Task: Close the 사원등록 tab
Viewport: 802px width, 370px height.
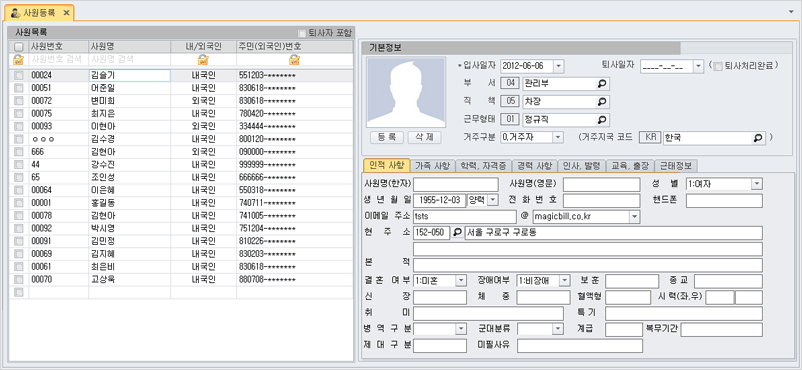Action: [66, 12]
